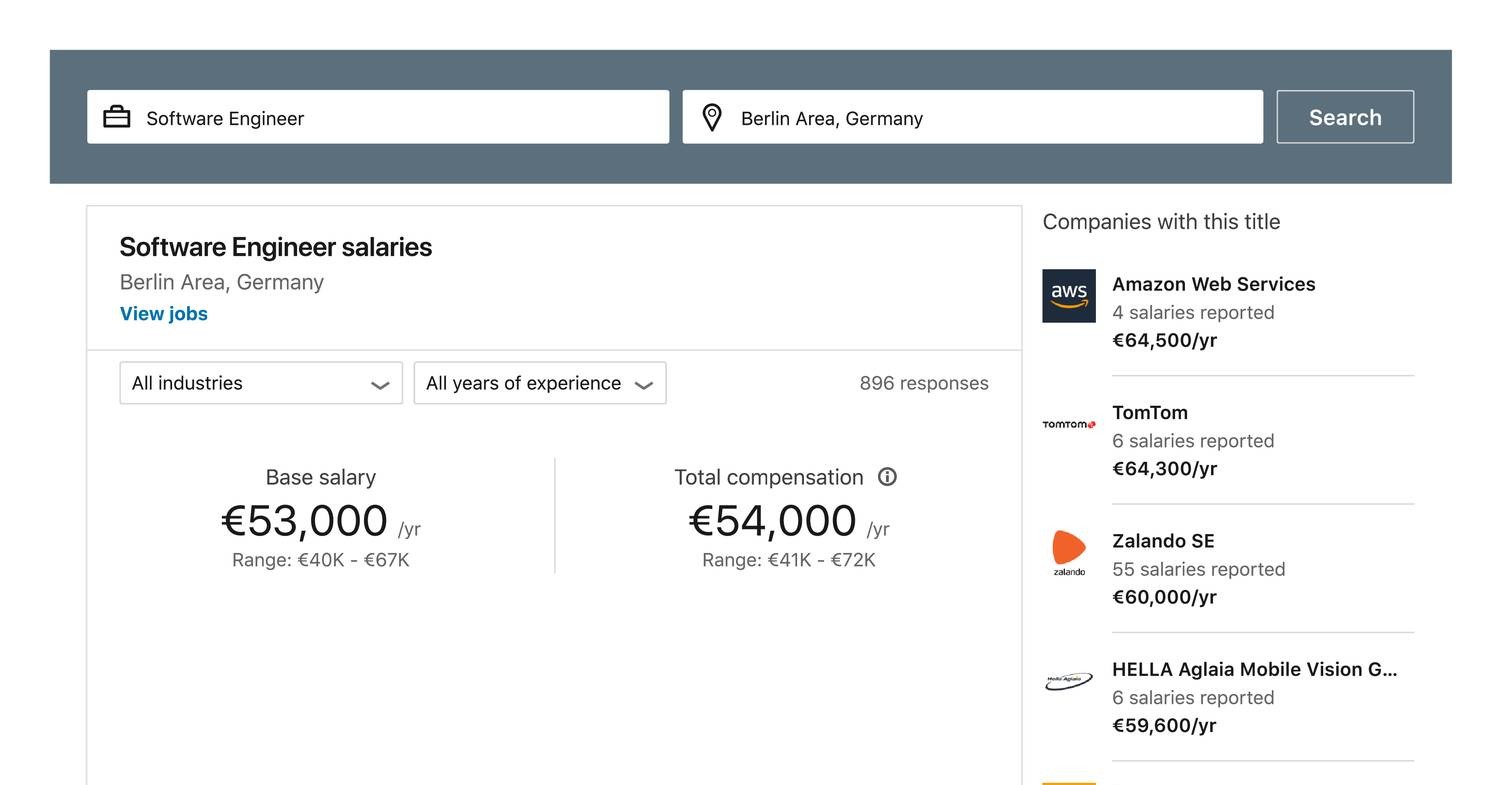The image size is (1500, 785).
Task: Click the location pin icon
Action: [x=712, y=117]
